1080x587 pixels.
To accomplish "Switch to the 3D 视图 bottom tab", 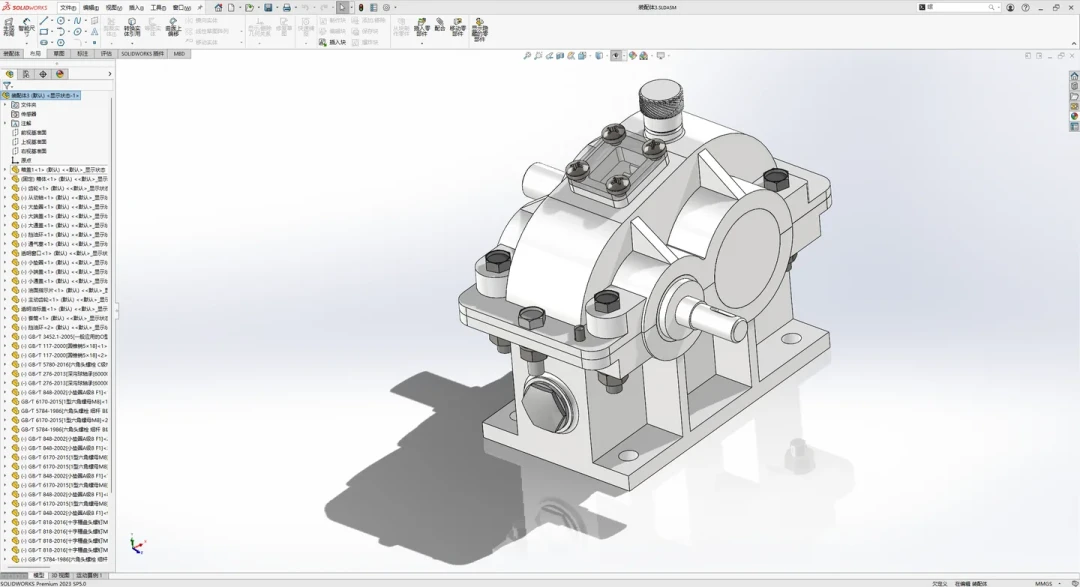I will (x=60, y=575).
